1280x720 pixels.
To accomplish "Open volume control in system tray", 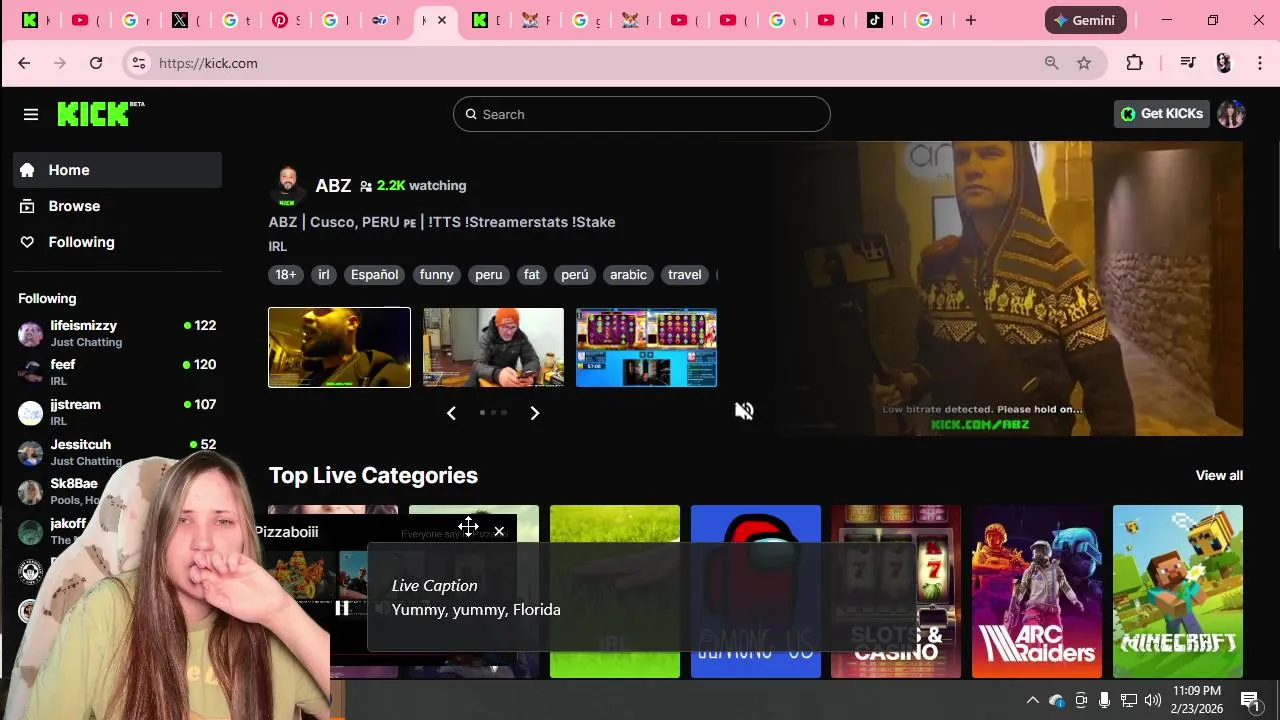I will [1153, 700].
